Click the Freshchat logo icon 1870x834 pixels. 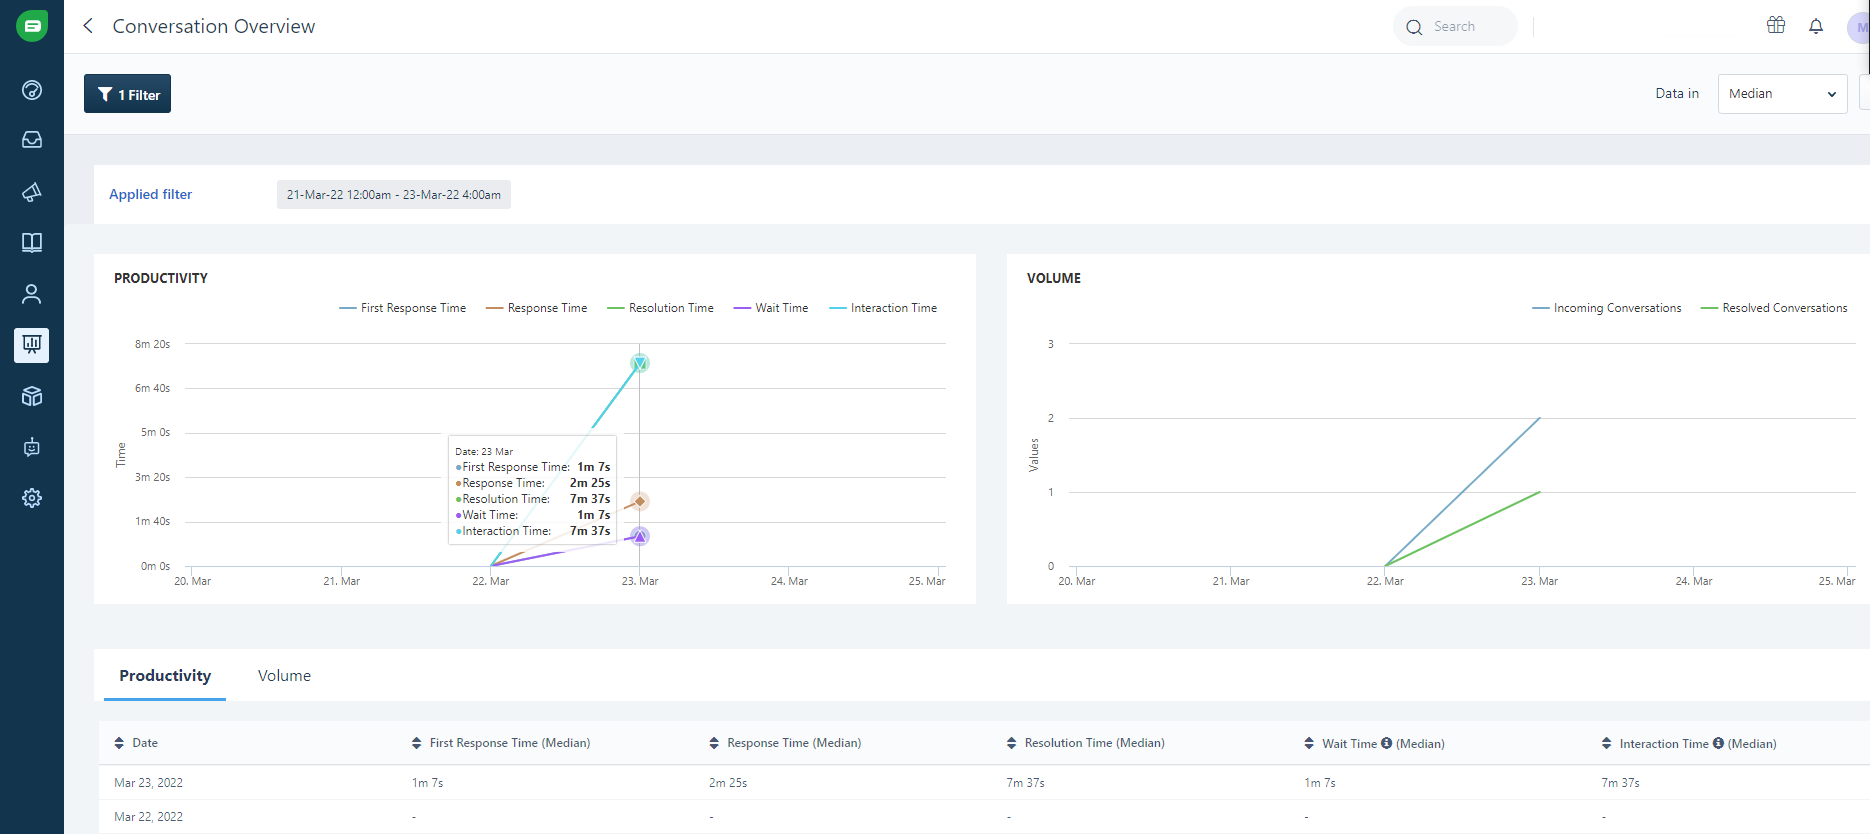(32, 26)
